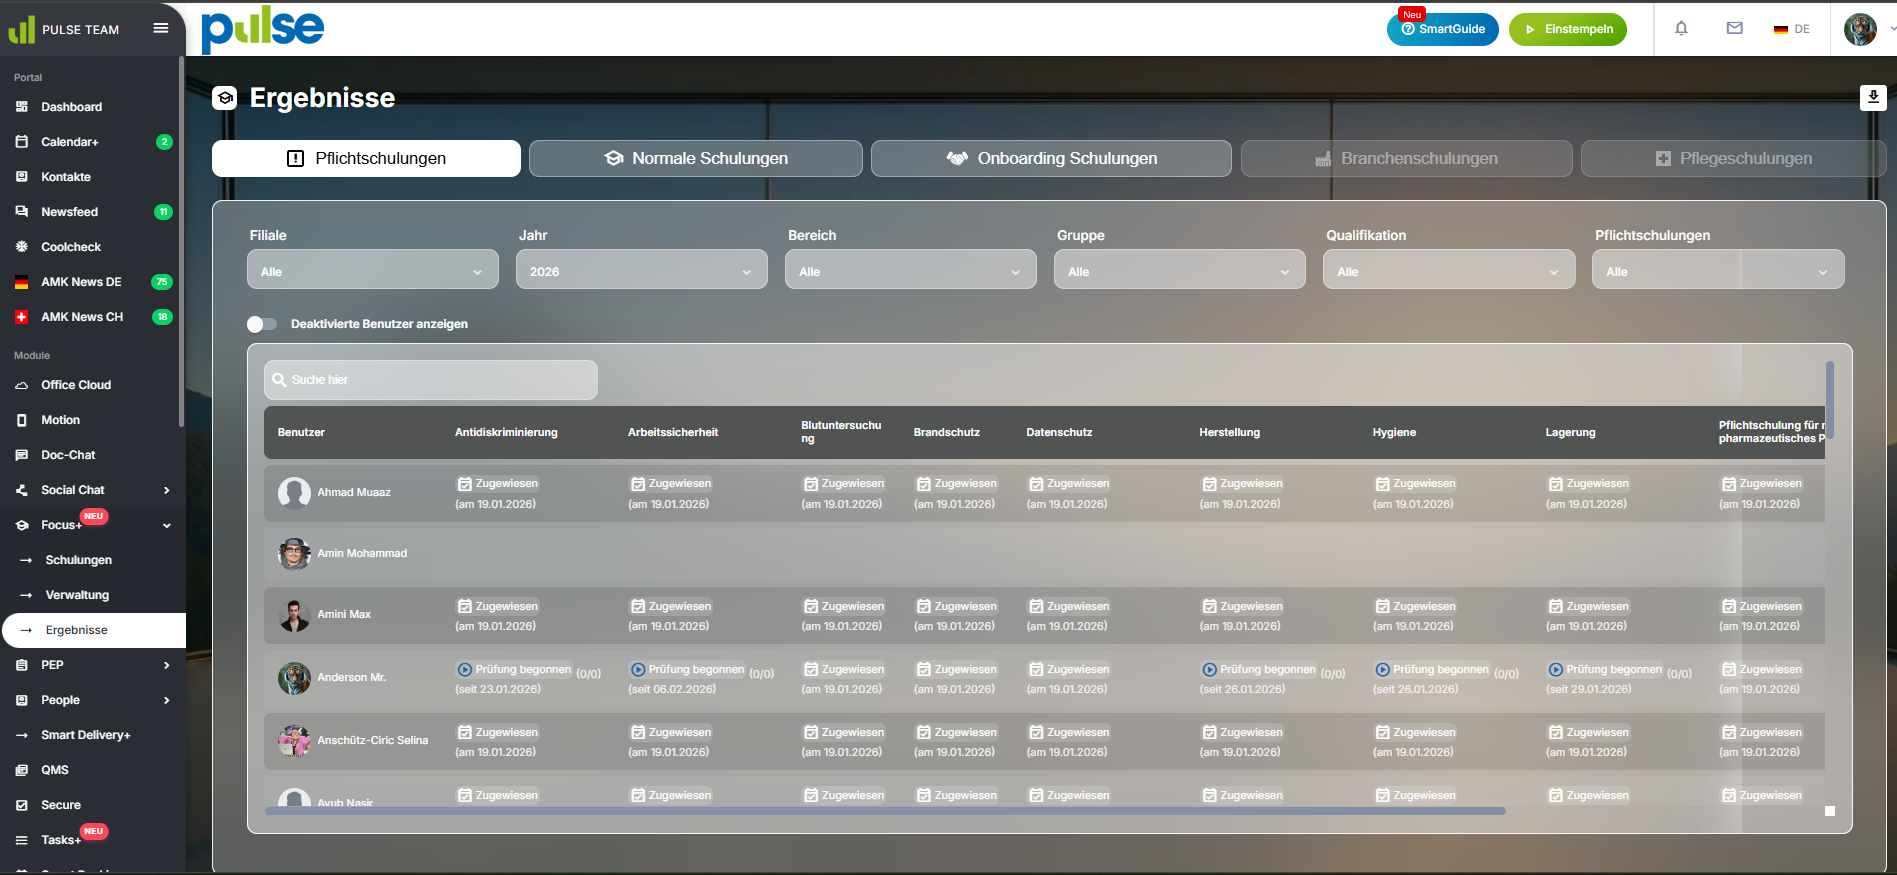Expand the Social Chat submenu

click(167, 490)
